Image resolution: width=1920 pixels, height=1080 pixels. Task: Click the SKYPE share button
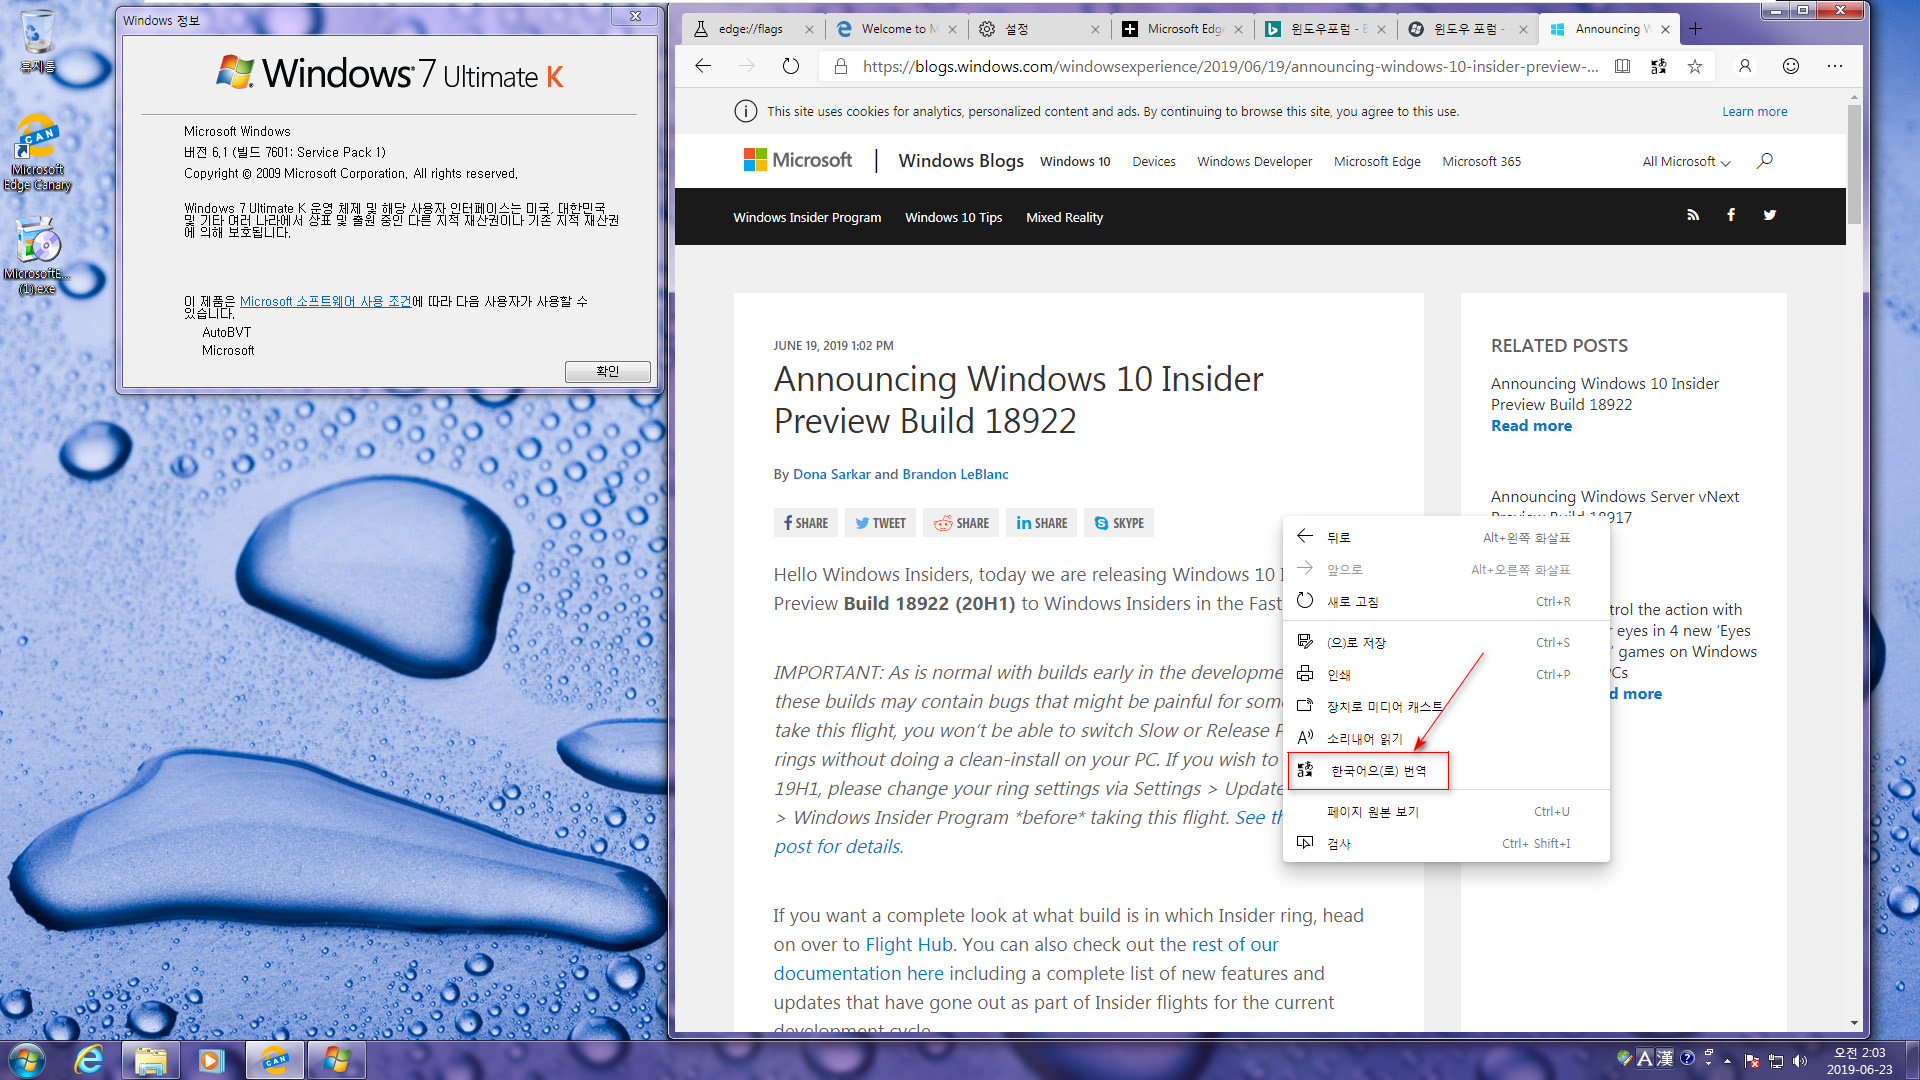click(1119, 523)
